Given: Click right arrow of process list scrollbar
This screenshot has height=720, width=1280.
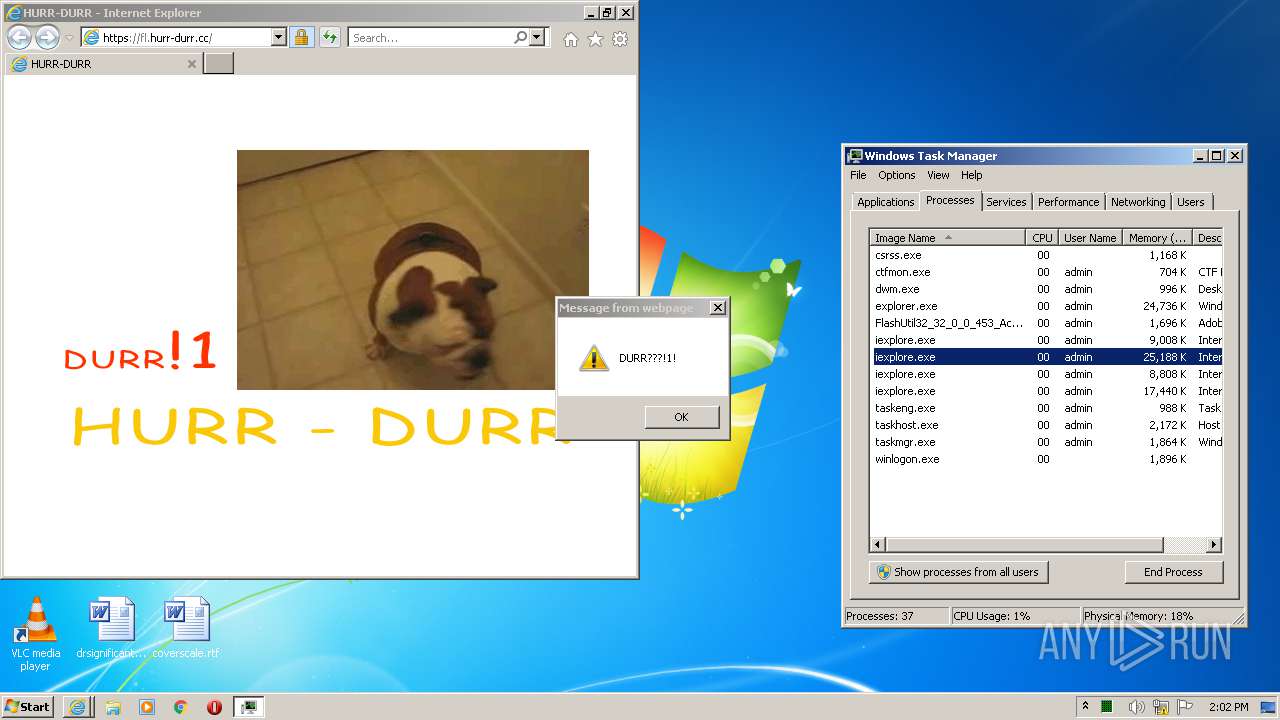Looking at the screenshot, I should [1214, 545].
